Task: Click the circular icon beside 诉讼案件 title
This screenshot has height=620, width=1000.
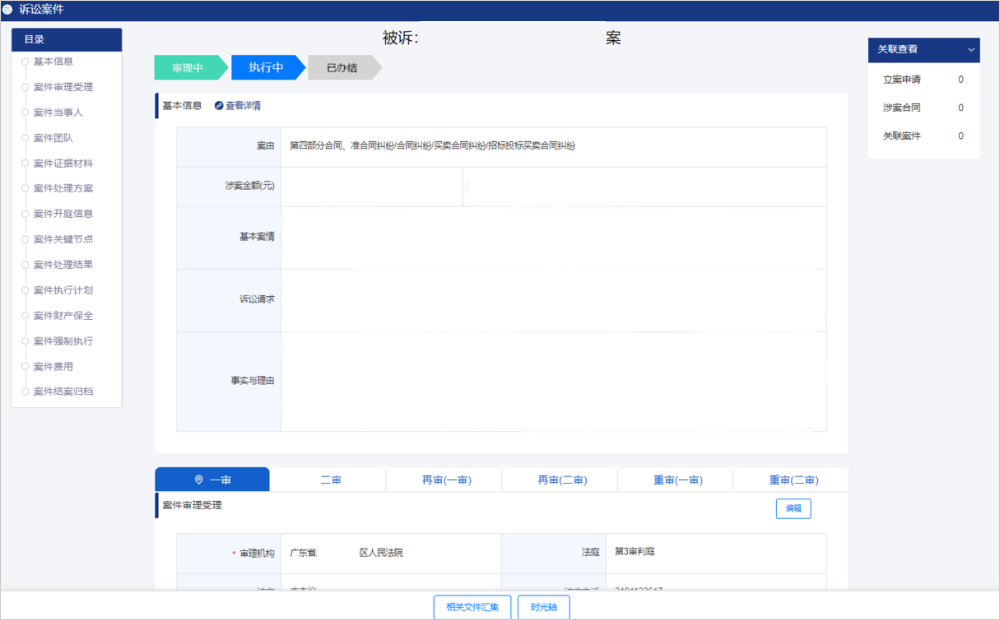Action: (8, 9)
